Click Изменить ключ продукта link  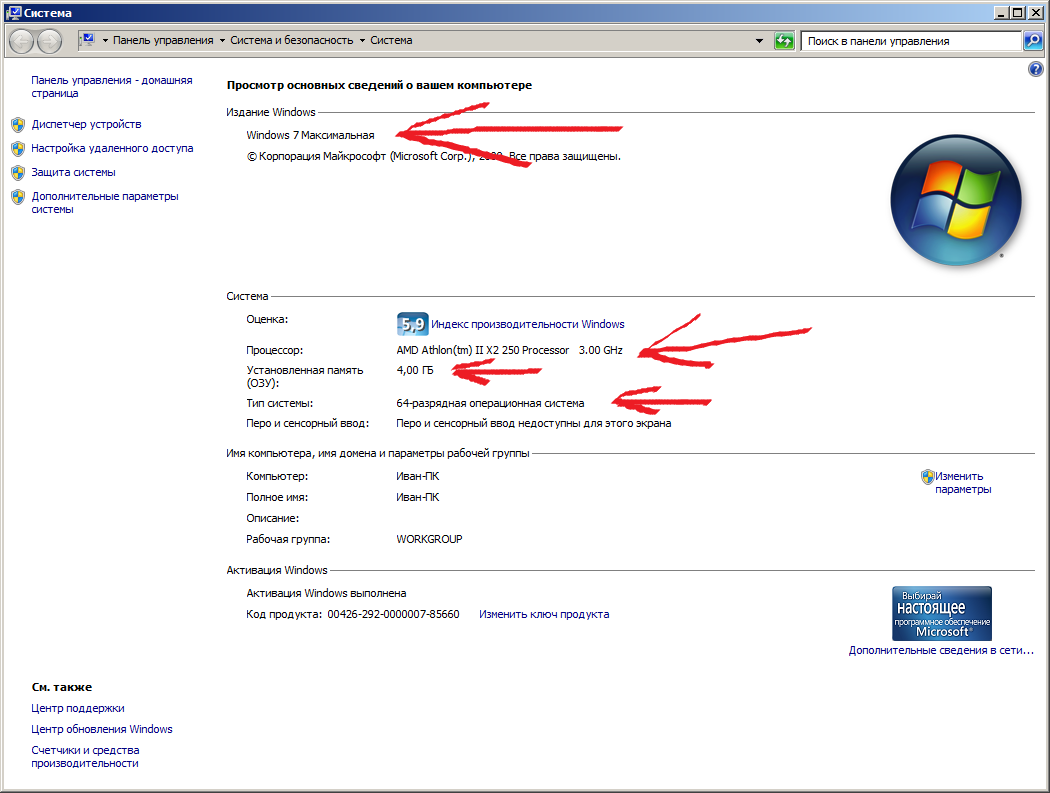[x=544, y=614]
